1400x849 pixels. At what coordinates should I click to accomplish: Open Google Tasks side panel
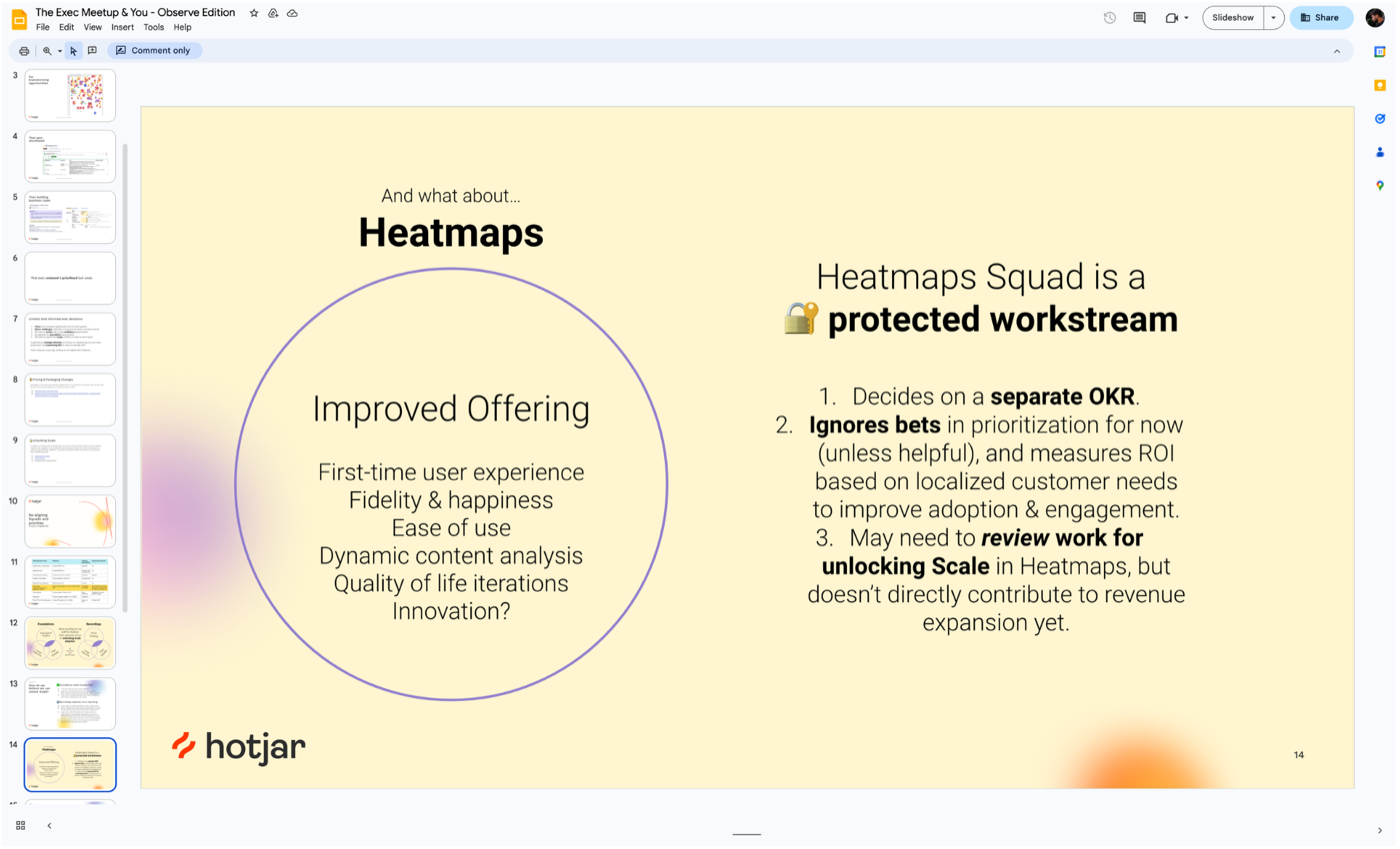(1380, 118)
